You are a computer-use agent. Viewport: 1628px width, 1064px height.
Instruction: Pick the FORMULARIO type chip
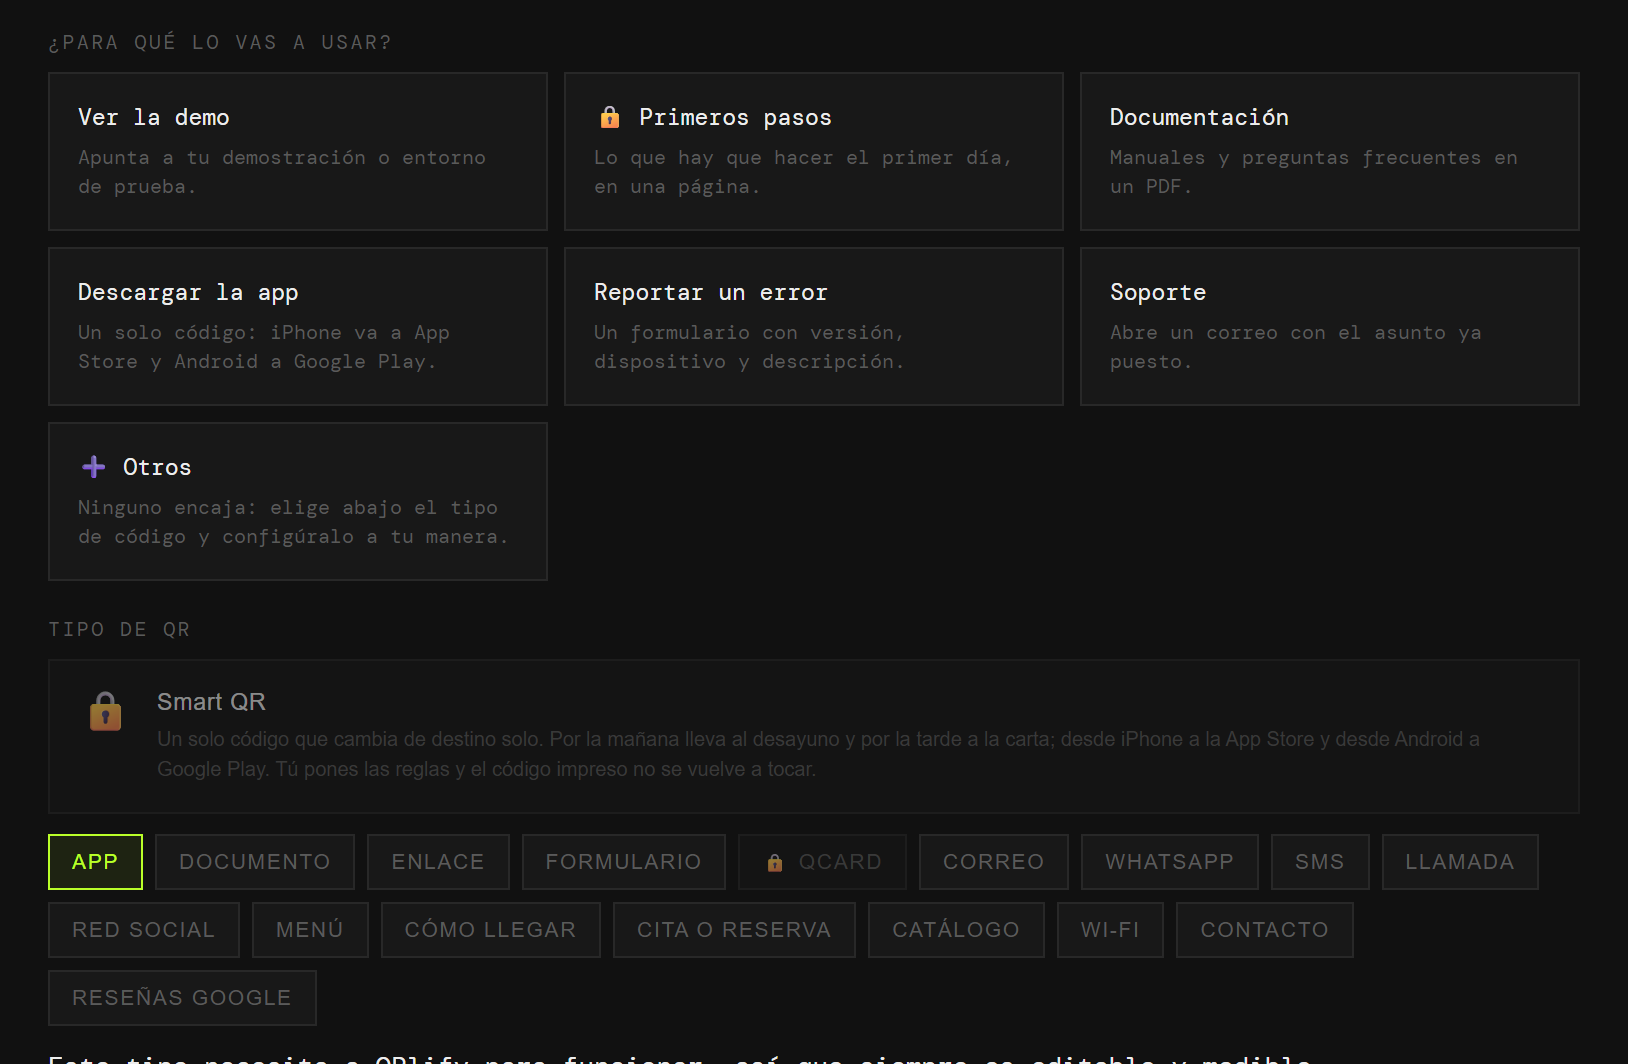(624, 862)
